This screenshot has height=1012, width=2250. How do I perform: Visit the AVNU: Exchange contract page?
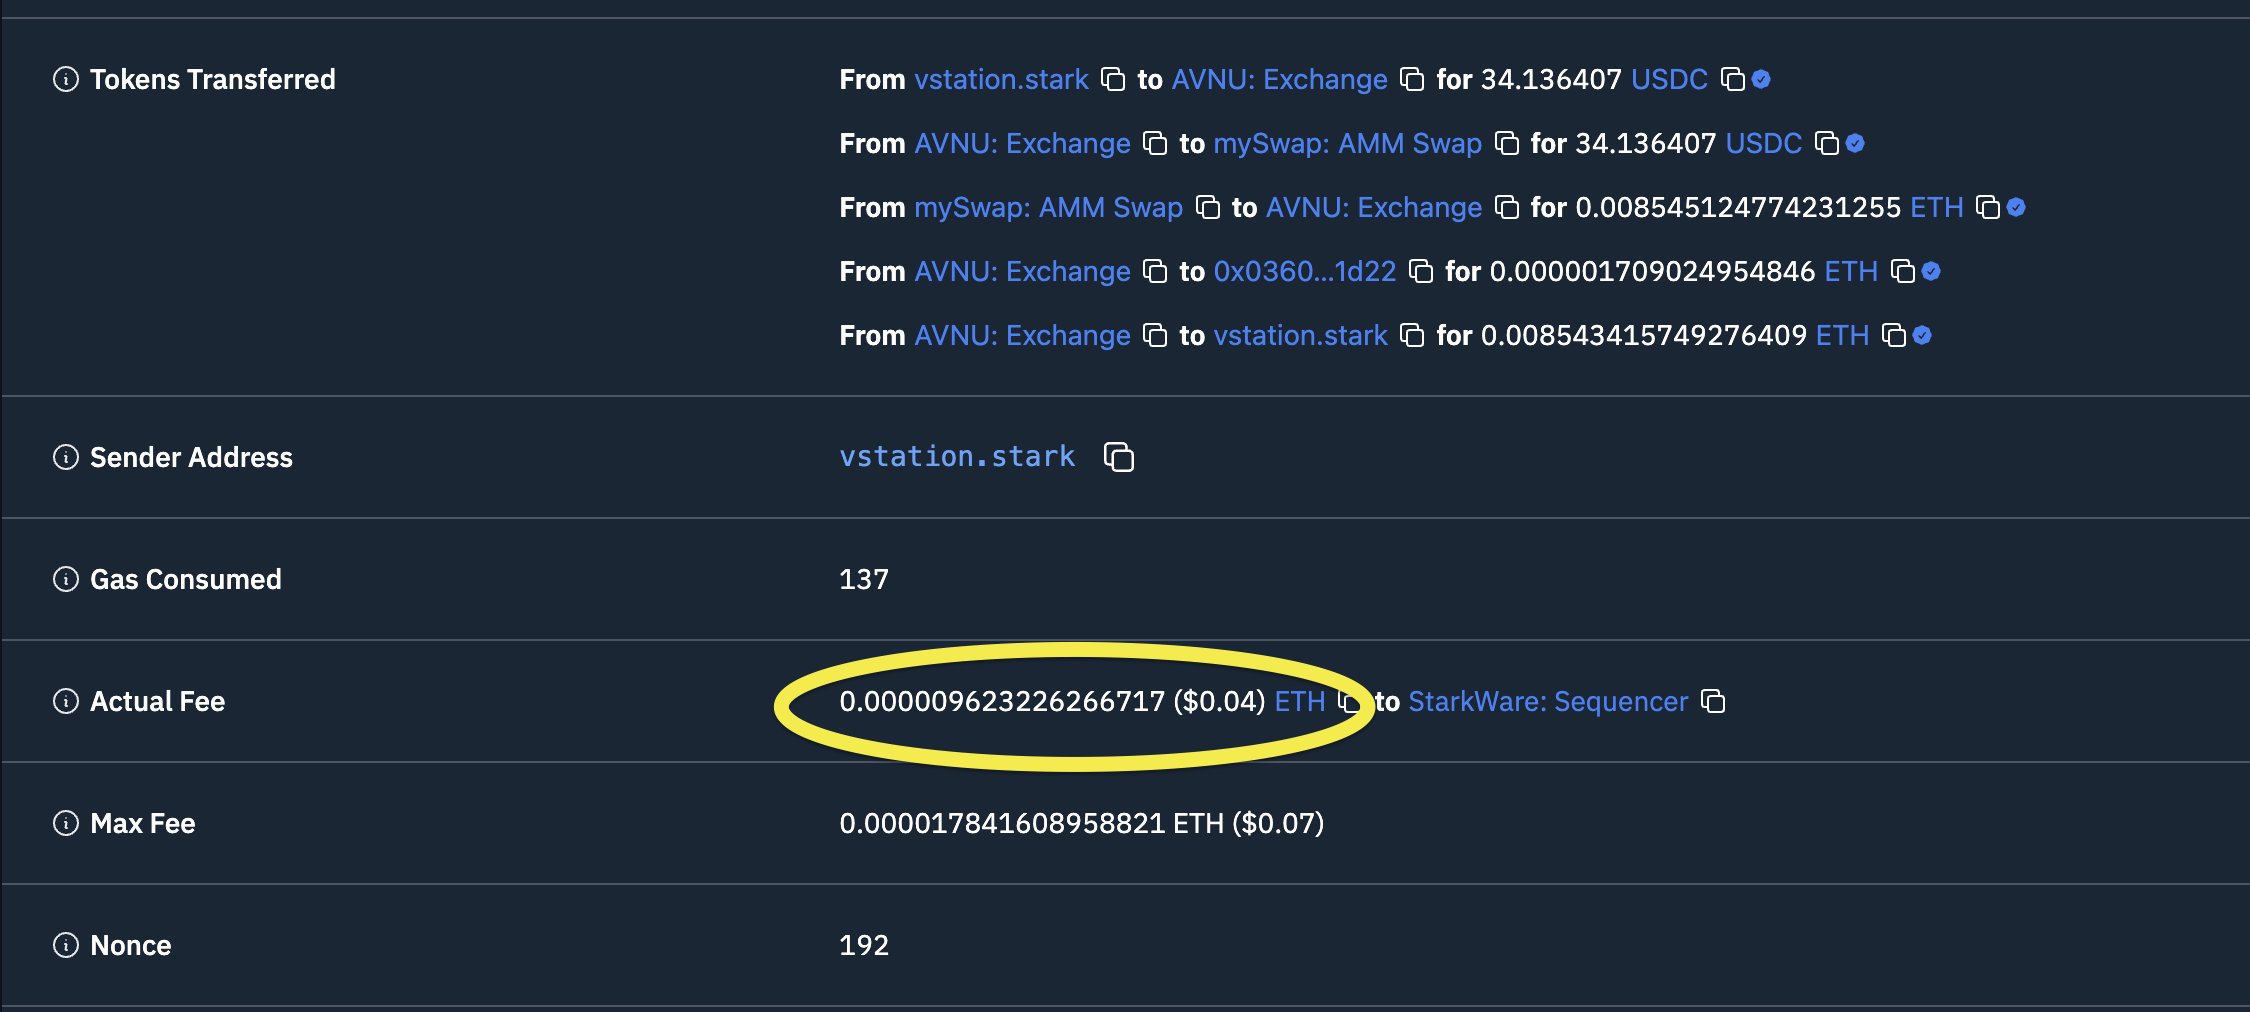[1278, 80]
